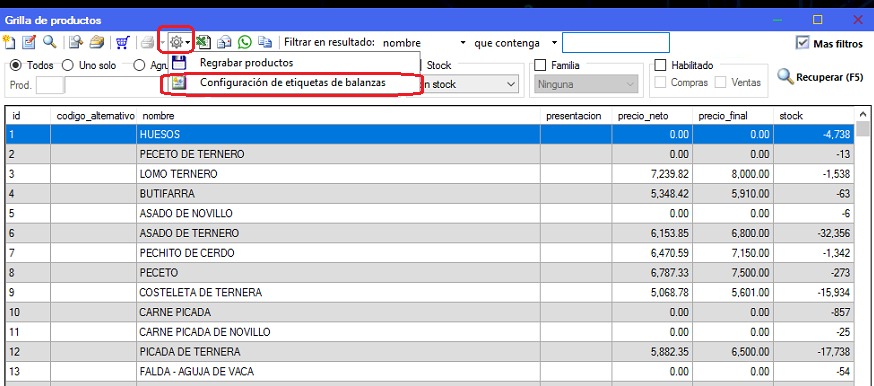Share via the WhatsApp icon

tap(245, 42)
